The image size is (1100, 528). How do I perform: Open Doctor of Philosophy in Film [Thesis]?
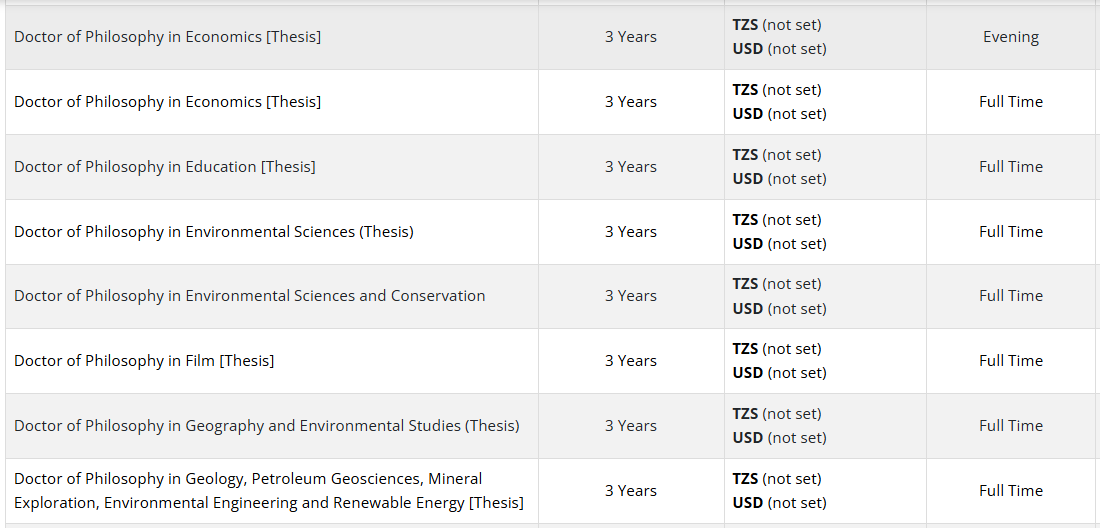tap(144, 361)
